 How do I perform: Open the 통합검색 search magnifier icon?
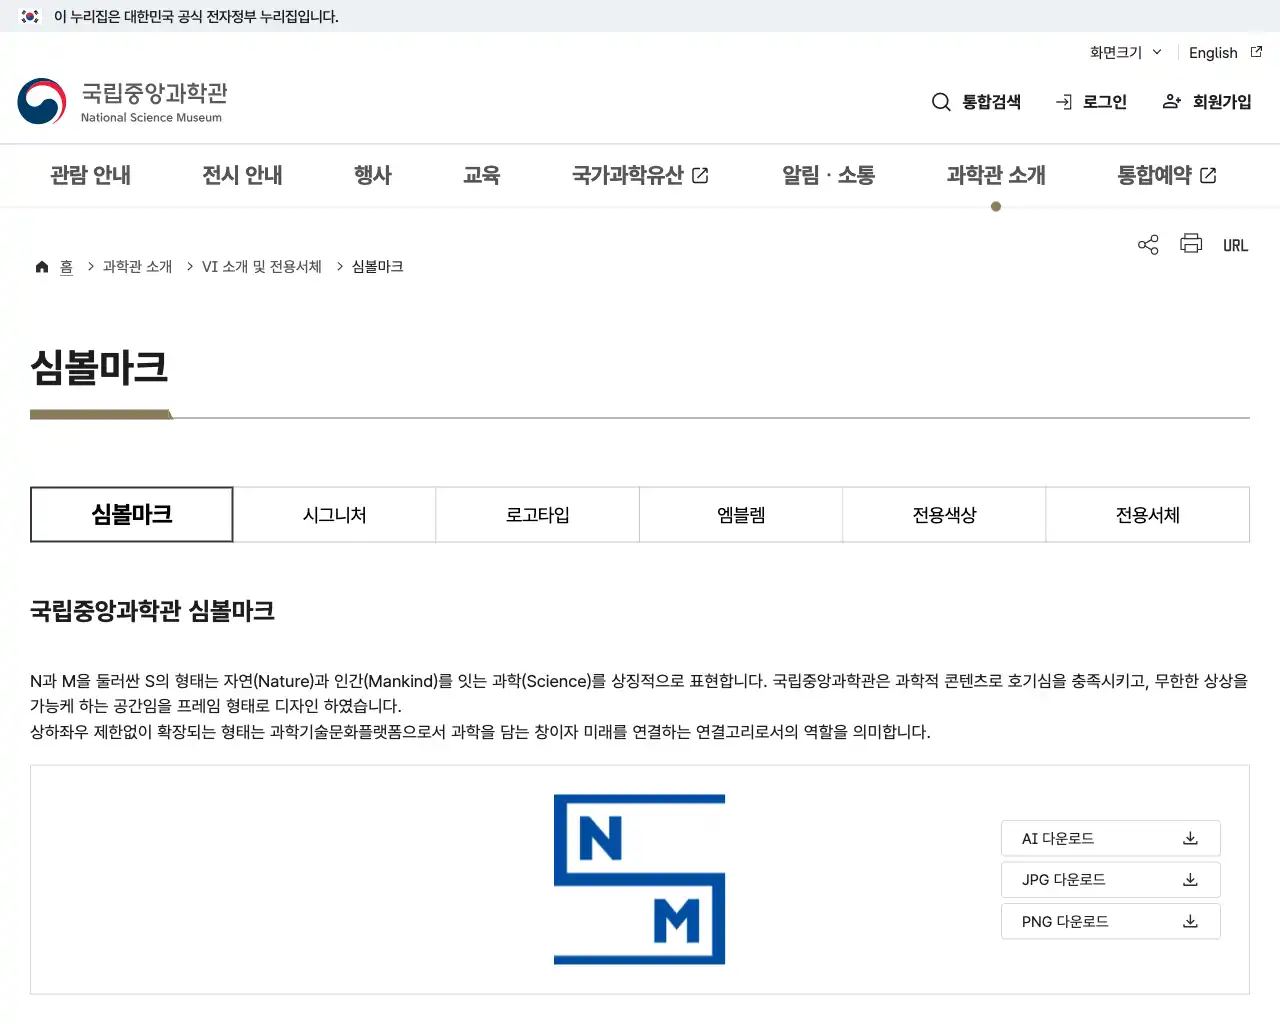(941, 101)
